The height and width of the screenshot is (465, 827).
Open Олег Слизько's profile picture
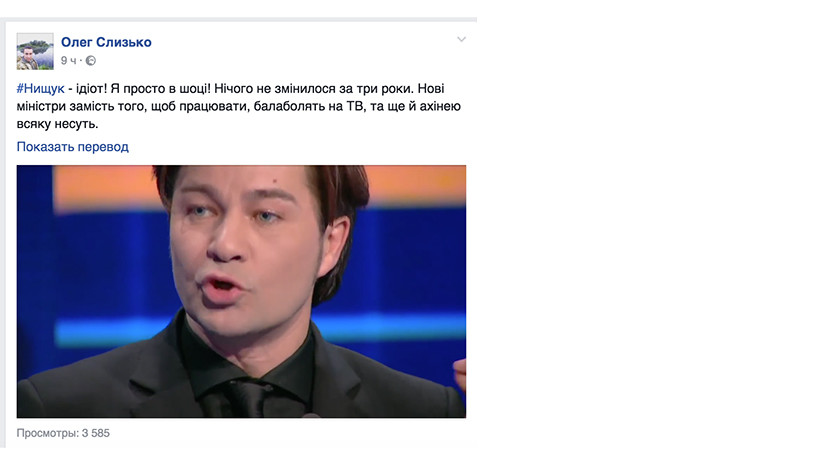tap(35, 51)
